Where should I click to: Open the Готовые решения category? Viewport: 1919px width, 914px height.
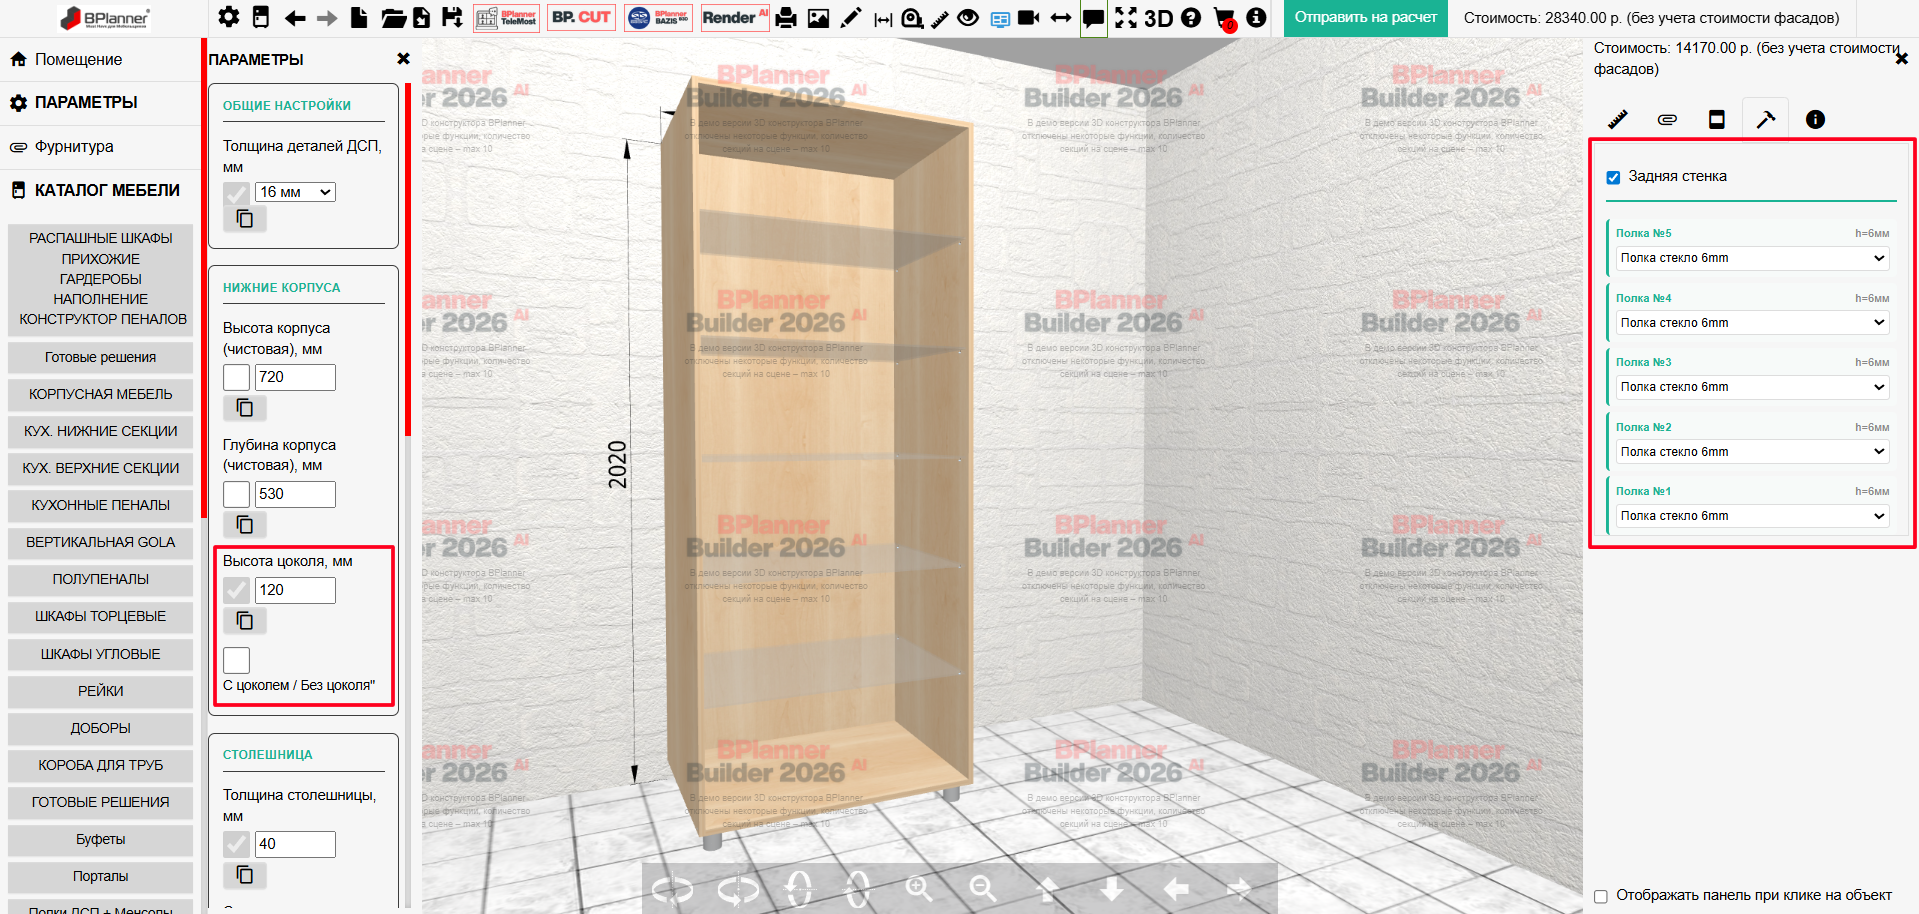point(101,357)
